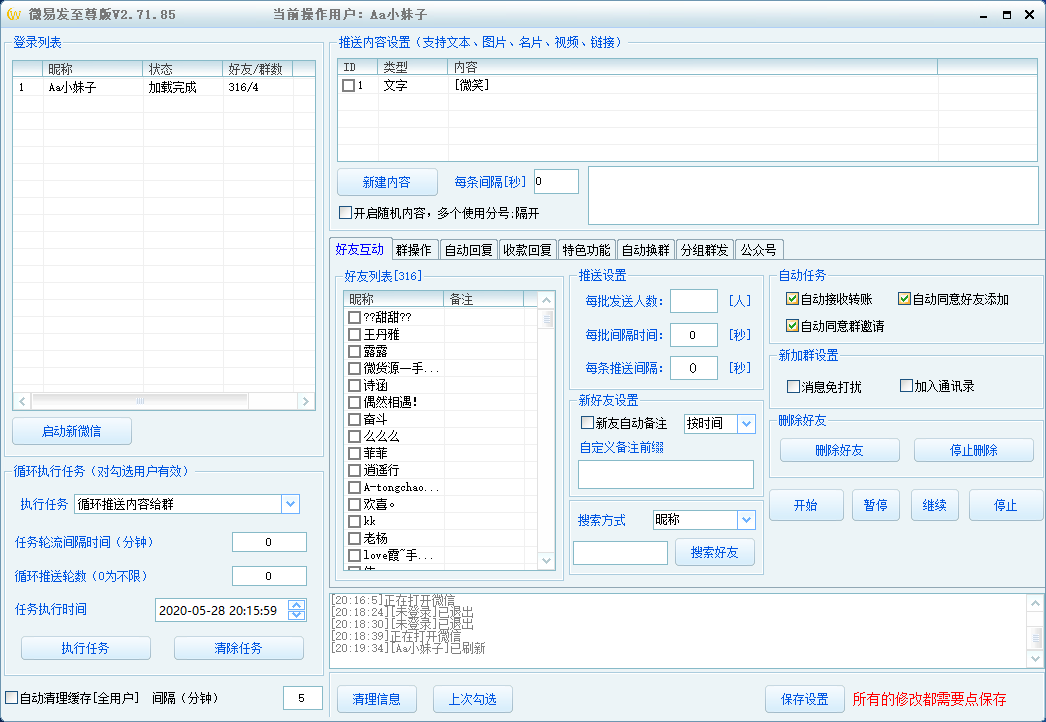
Task: Click the 新建内容 button
Action: point(387,183)
